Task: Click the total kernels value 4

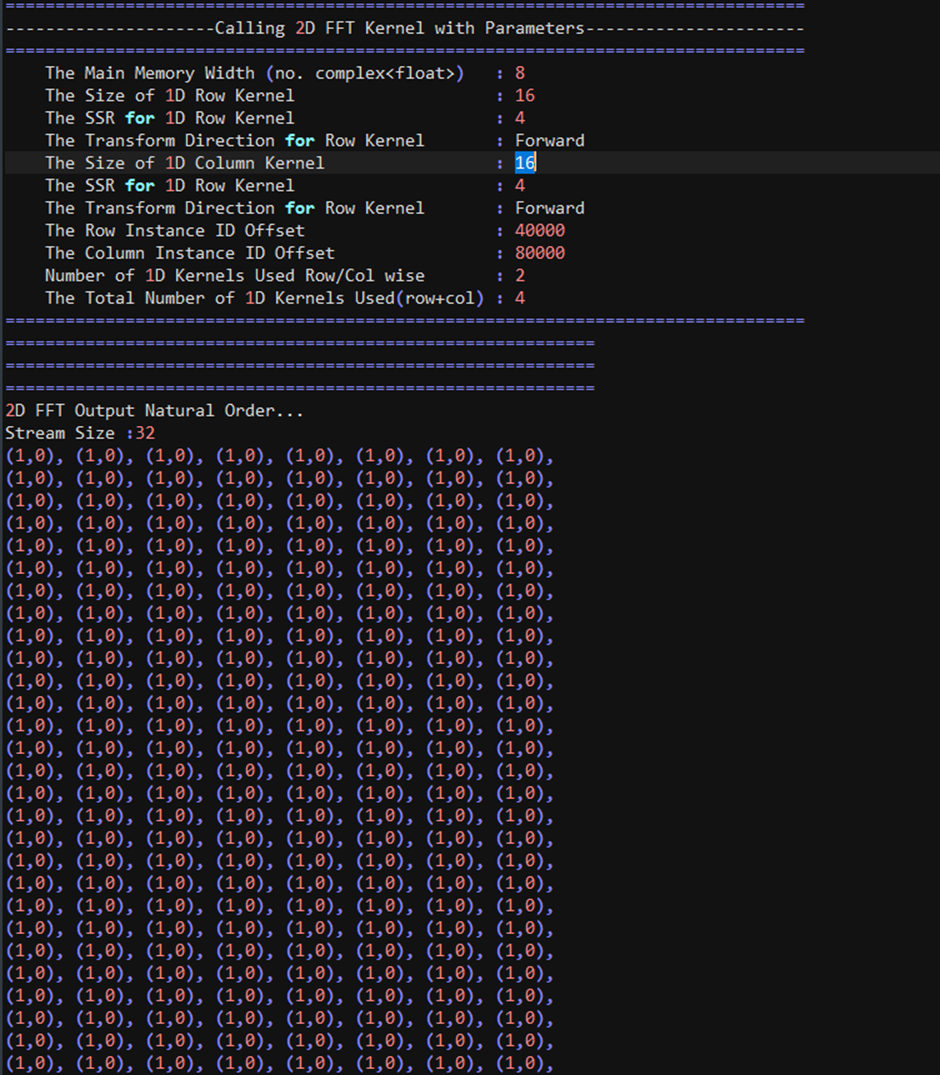Action: pos(520,298)
